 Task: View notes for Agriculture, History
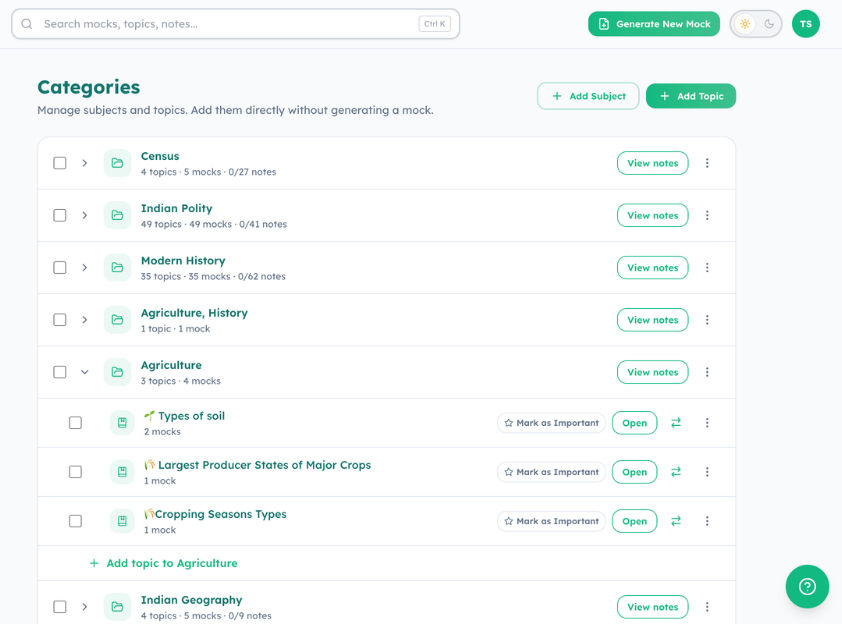pyautogui.click(x=652, y=320)
